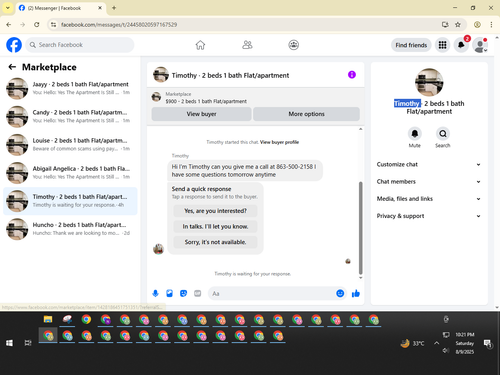Open the notifications bell with badge

[x=461, y=45]
